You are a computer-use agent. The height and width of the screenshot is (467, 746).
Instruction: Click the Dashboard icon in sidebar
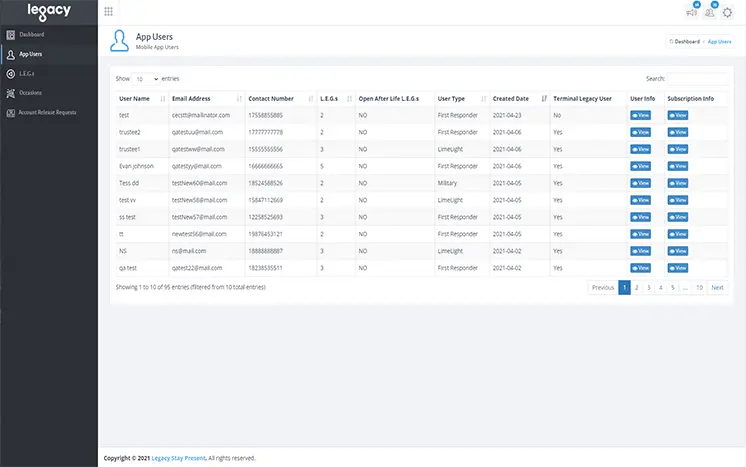click(x=10, y=35)
